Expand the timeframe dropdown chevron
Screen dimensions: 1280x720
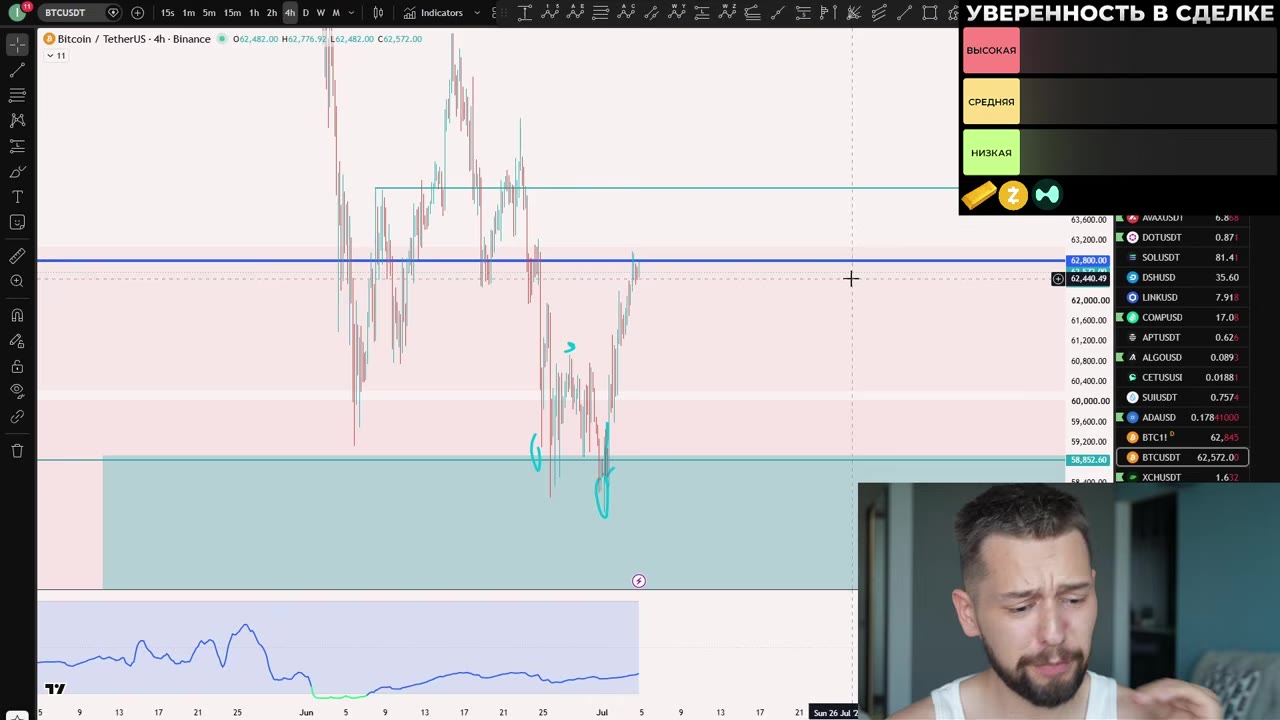pos(351,12)
